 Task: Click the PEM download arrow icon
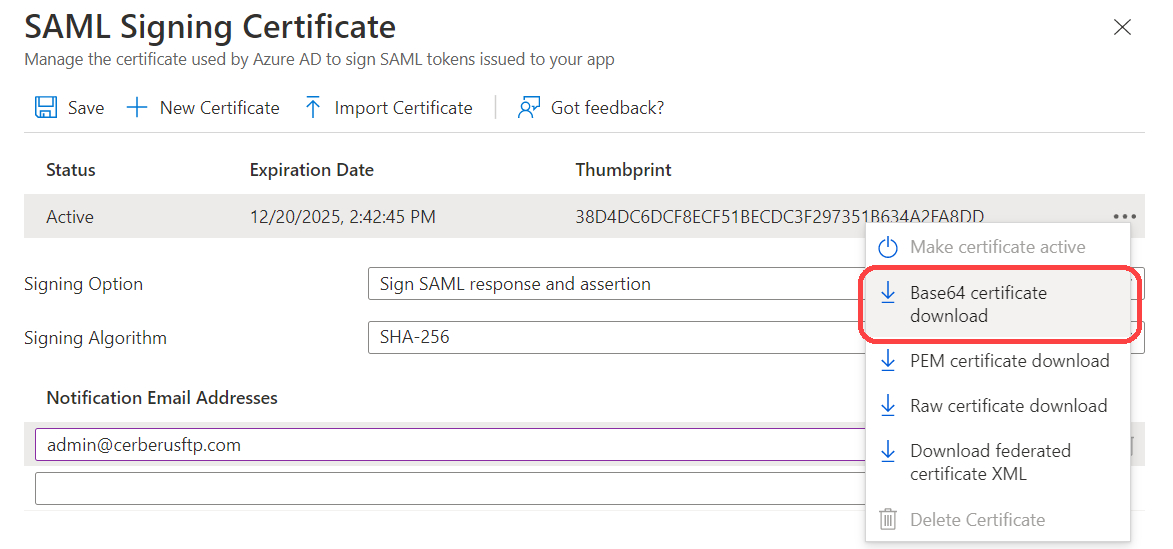coord(887,361)
